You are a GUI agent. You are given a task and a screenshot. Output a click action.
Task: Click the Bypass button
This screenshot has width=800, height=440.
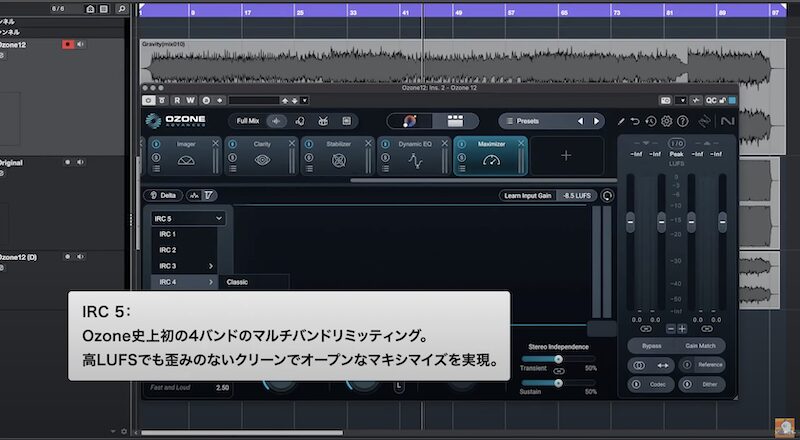(x=652, y=346)
